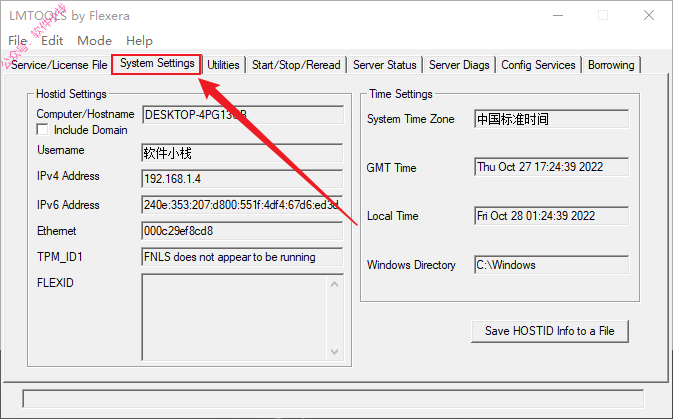
Task: Open the Server Diags tab
Action: tap(459, 65)
